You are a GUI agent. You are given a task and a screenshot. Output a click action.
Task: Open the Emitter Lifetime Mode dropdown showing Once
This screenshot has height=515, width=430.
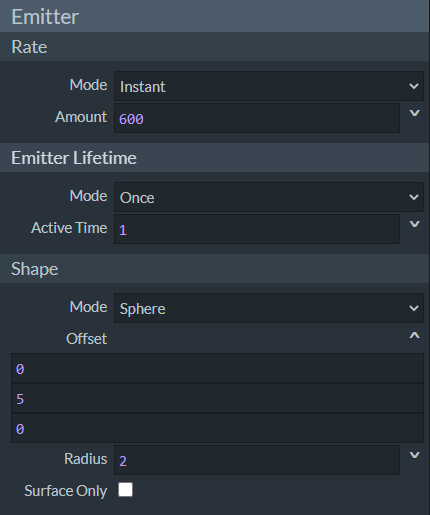pyautogui.click(x=269, y=197)
